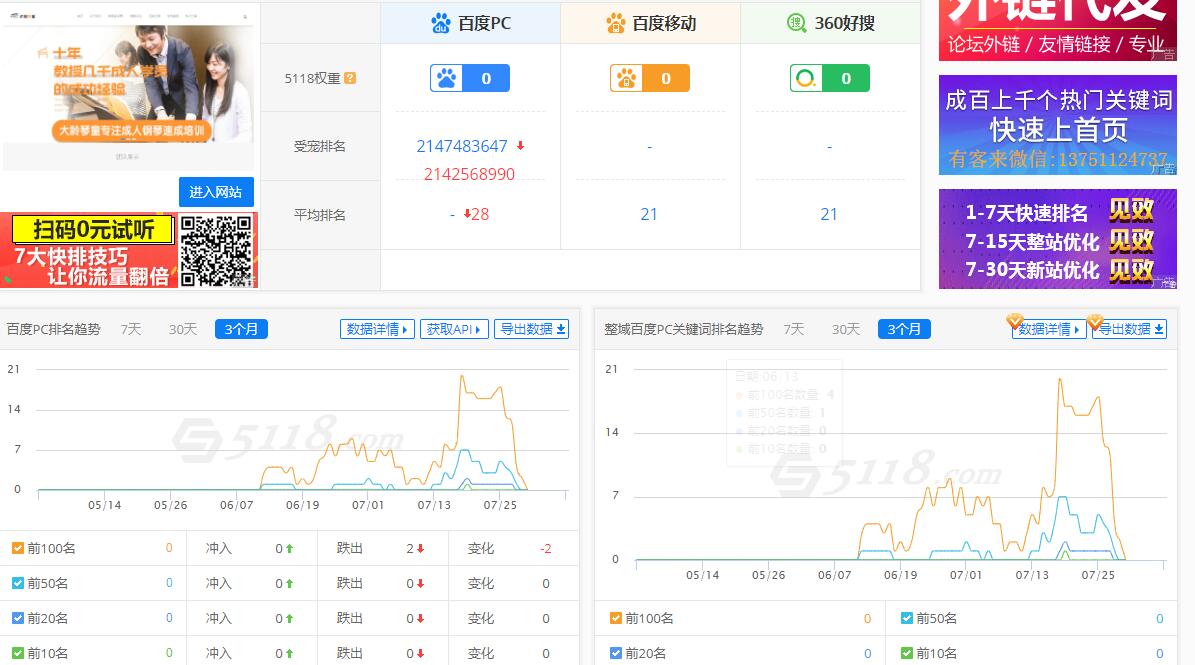Click the green 360 weight badge
Viewport: 1195px width, 665px height.
pyautogui.click(x=829, y=78)
